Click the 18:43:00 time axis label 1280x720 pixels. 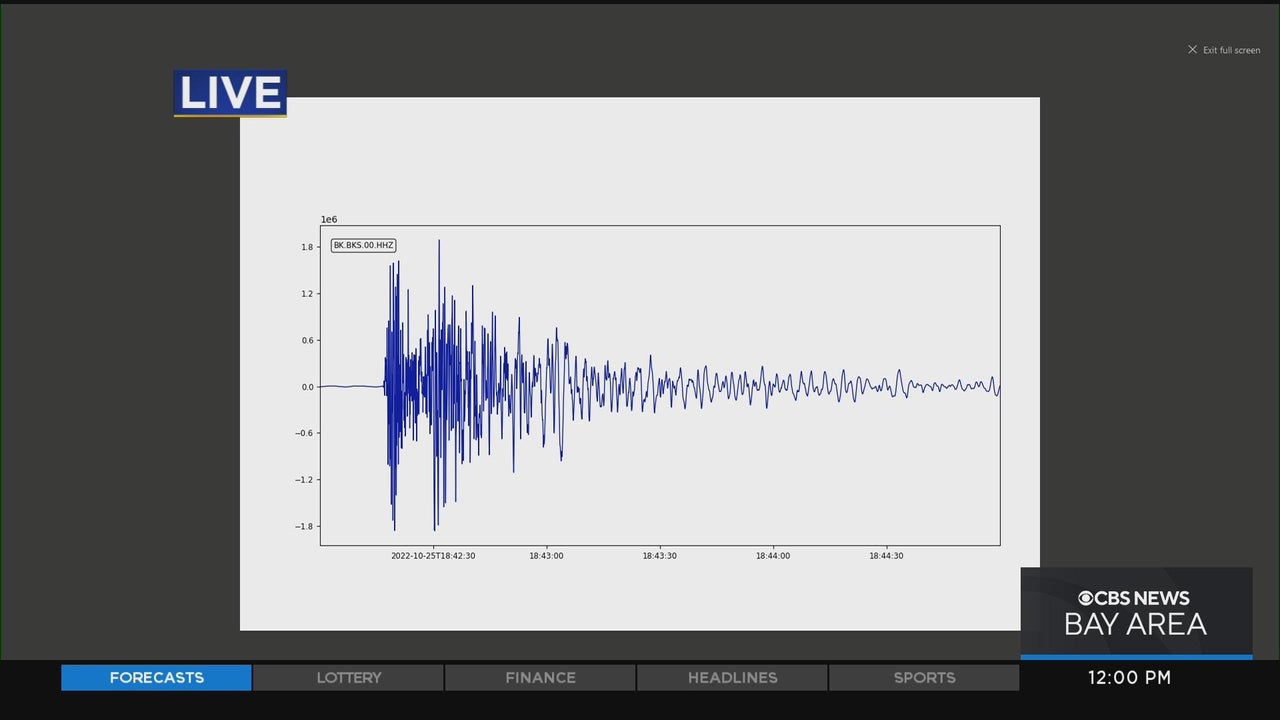point(546,556)
